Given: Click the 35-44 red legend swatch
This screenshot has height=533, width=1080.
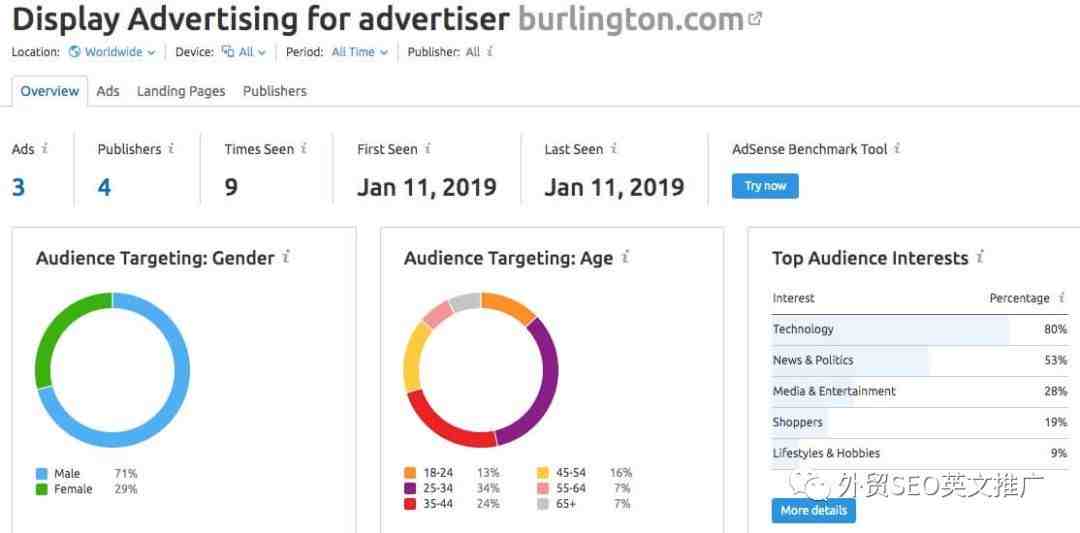Looking at the screenshot, I should (x=410, y=504).
